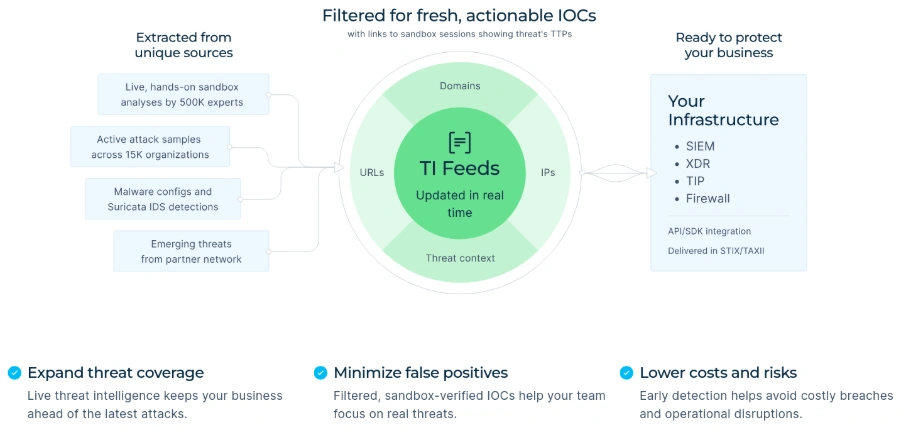Image resolution: width=901 pixels, height=429 pixels.
Task: Click the API/SDK integration text
Action: pos(709,231)
